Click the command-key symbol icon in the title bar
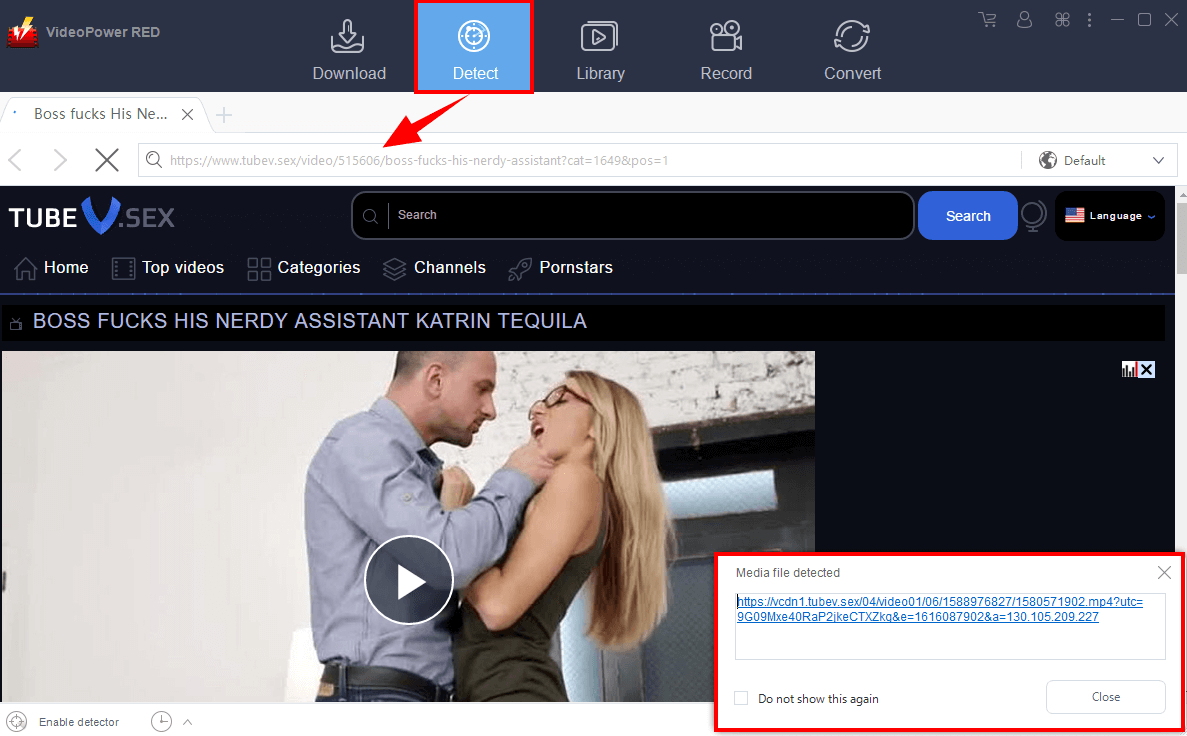 pyautogui.click(x=1062, y=20)
